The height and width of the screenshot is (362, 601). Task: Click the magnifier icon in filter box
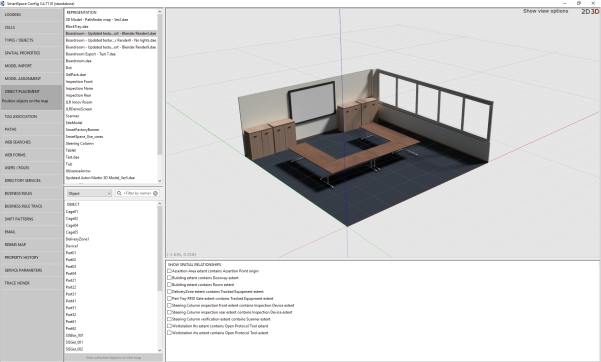119,193
